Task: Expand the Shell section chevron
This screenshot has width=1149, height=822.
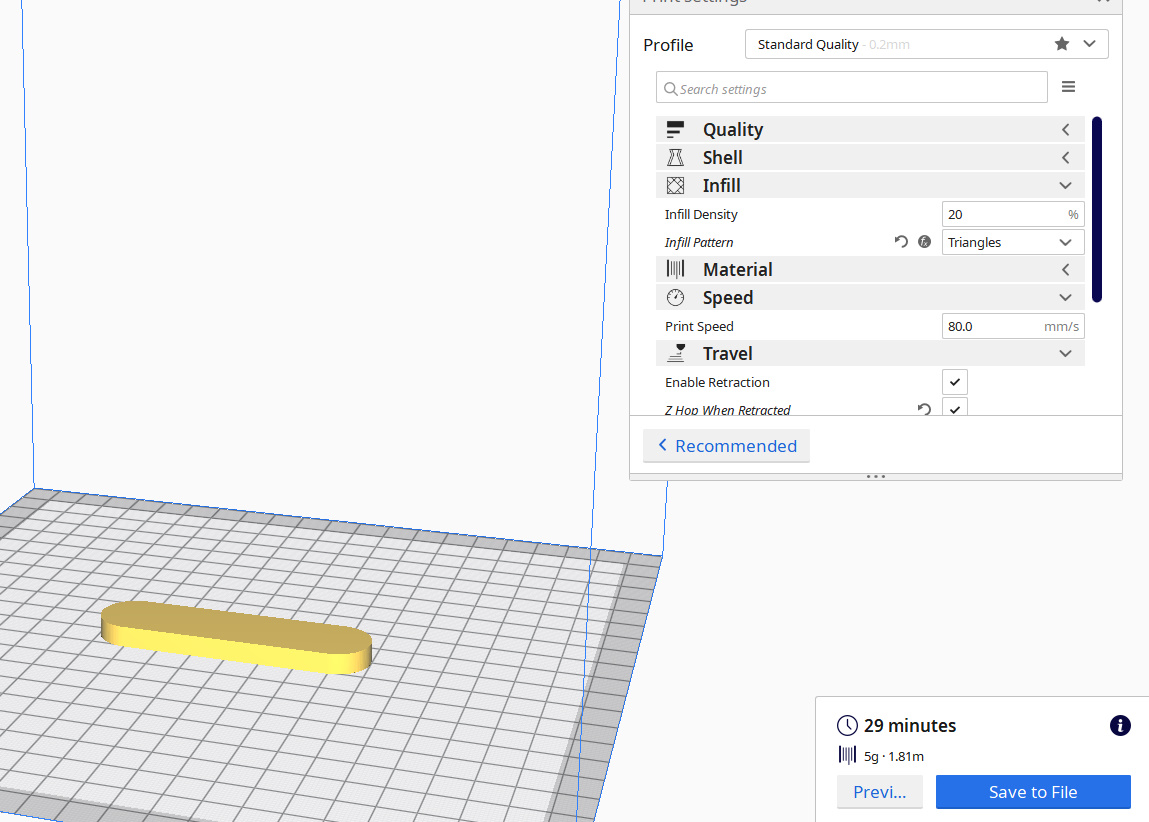Action: click(1065, 158)
